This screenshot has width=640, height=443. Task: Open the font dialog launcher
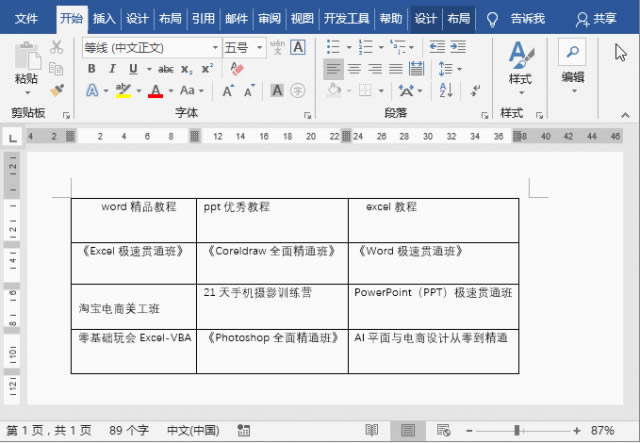[307, 116]
